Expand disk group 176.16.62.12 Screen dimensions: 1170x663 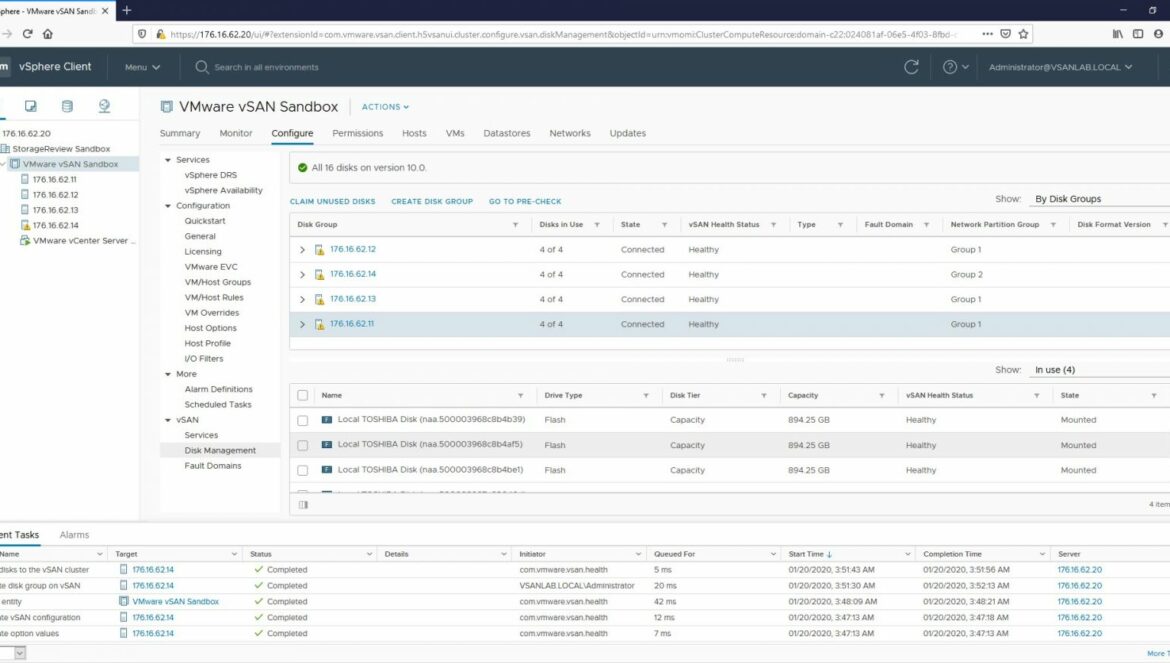(x=302, y=250)
